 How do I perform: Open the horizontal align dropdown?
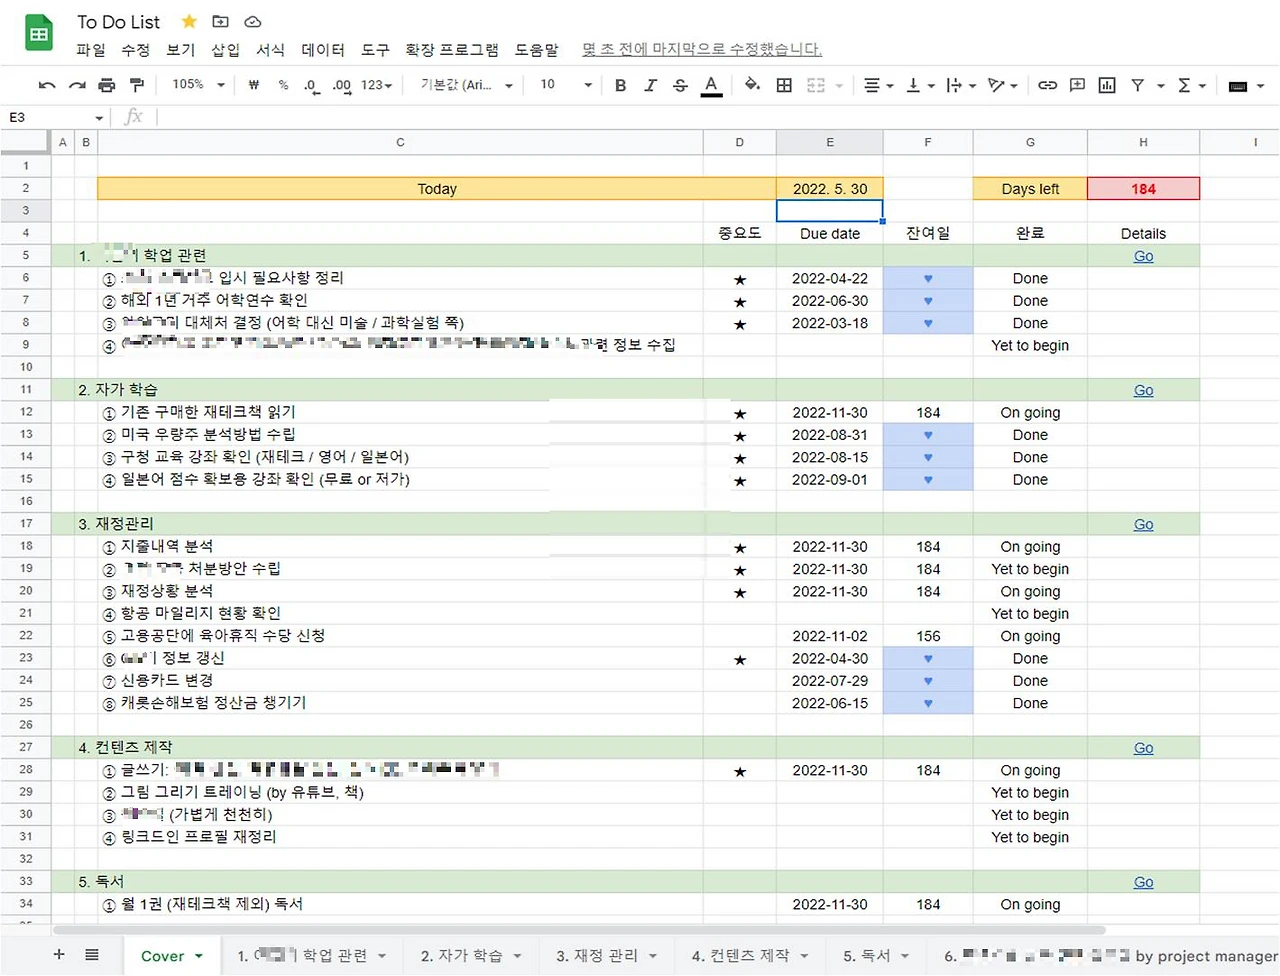tap(878, 85)
